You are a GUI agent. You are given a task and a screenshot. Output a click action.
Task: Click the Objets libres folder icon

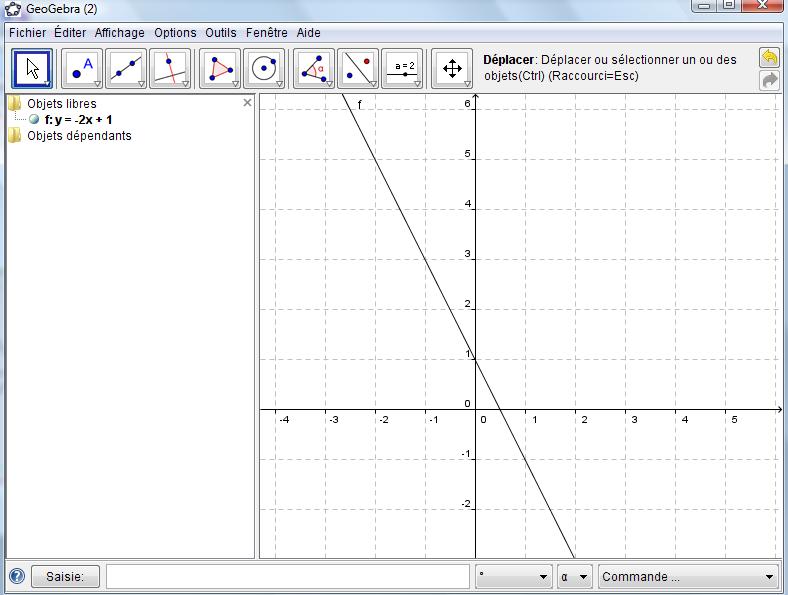(x=15, y=104)
